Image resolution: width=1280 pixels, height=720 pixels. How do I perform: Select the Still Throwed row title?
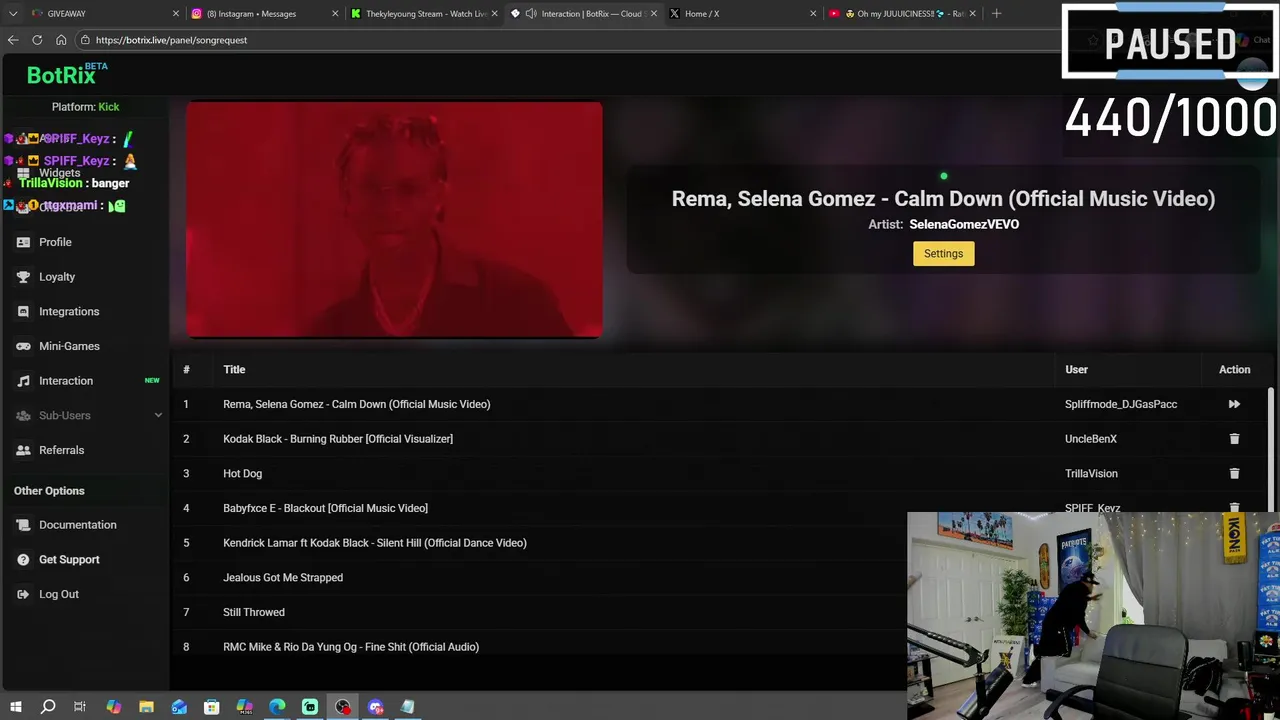(254, 612)
